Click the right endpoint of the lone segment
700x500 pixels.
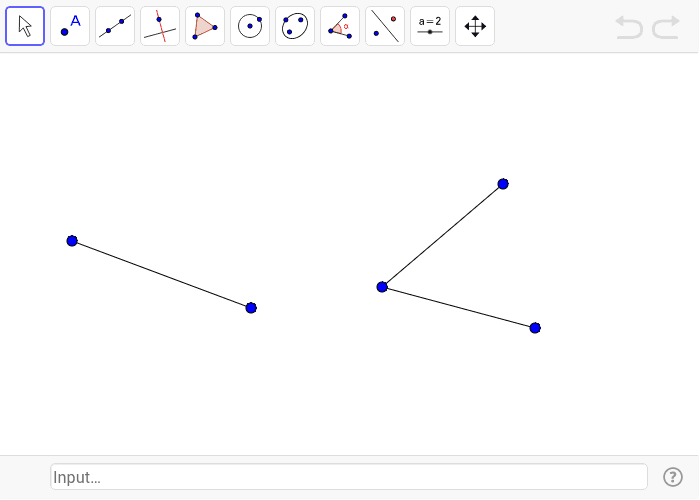(251, 308)
